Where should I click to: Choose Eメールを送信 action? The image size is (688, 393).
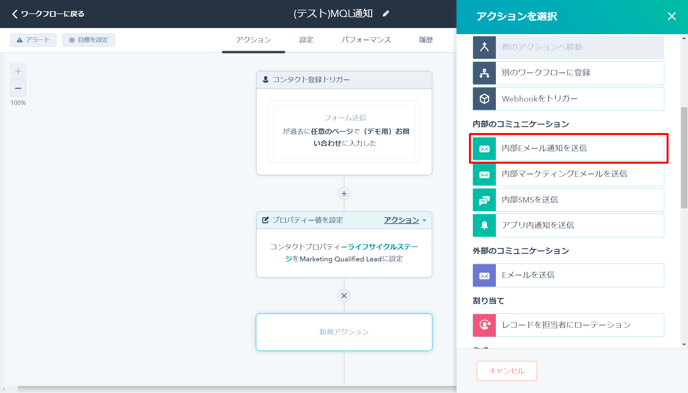point(568,275)
